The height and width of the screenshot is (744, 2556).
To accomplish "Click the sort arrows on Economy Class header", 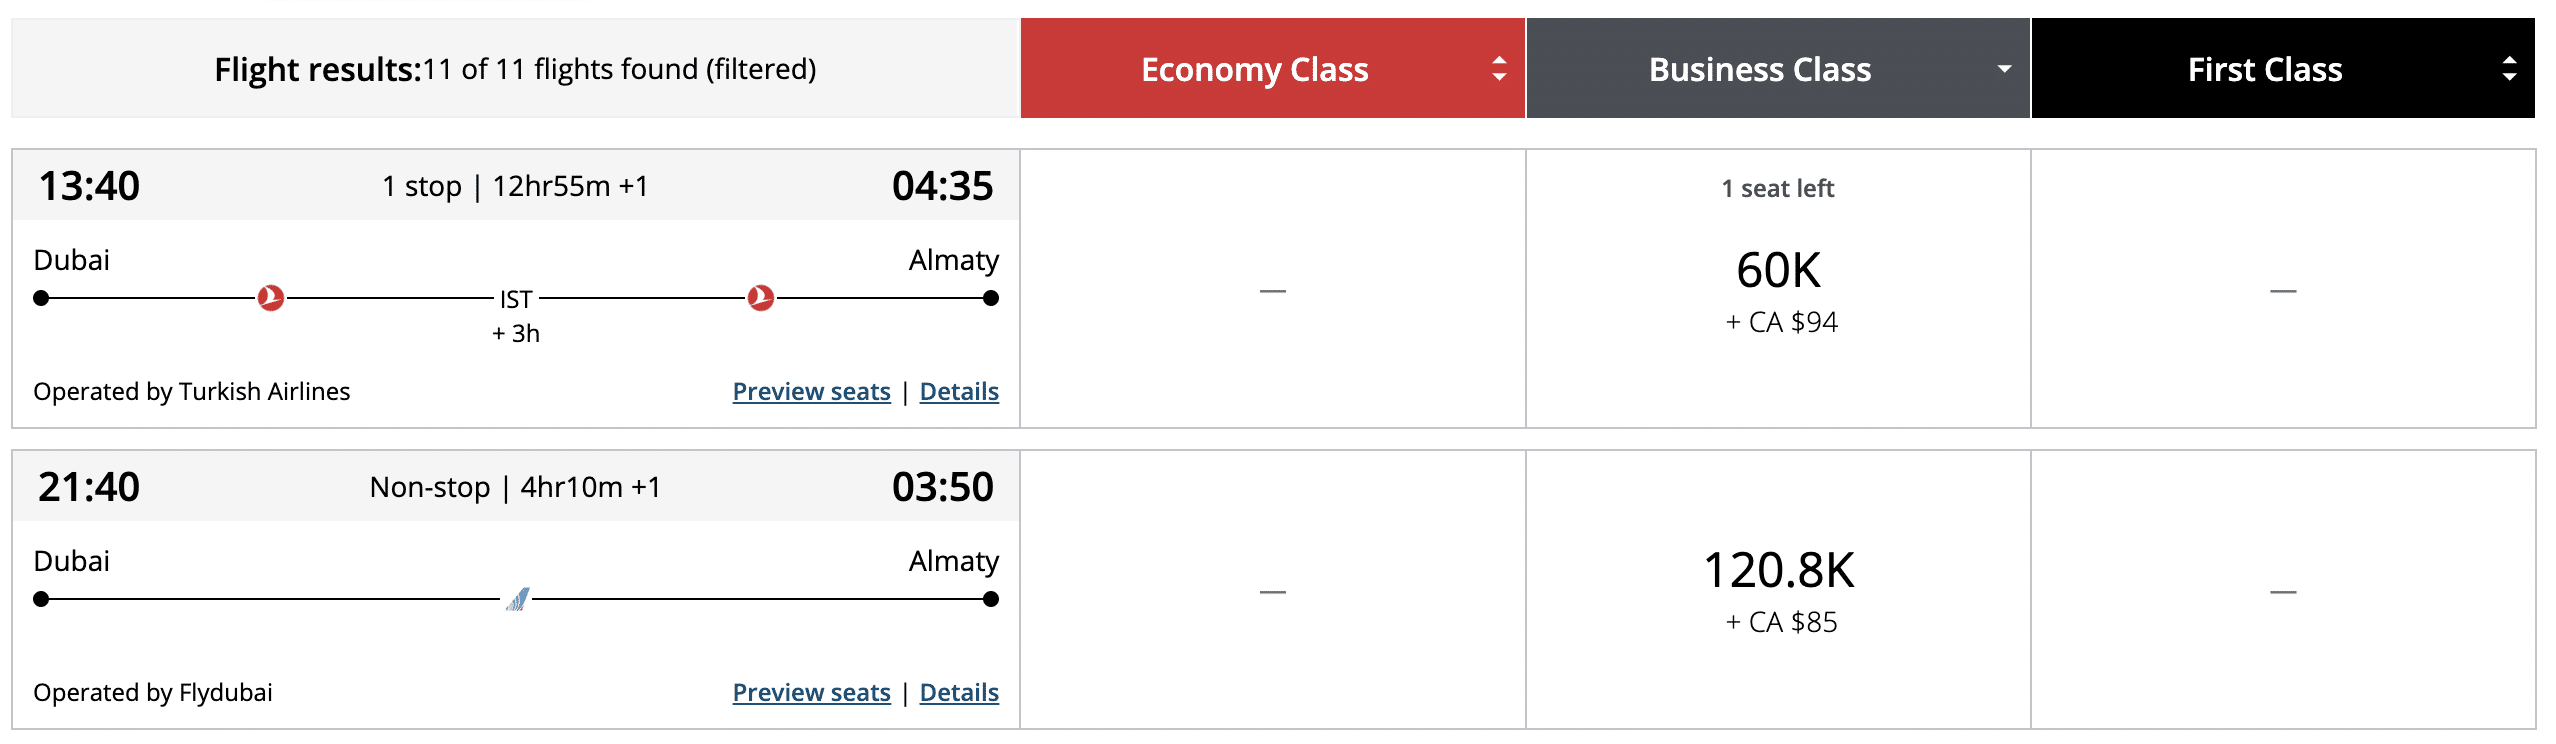I will (1498, 69).
